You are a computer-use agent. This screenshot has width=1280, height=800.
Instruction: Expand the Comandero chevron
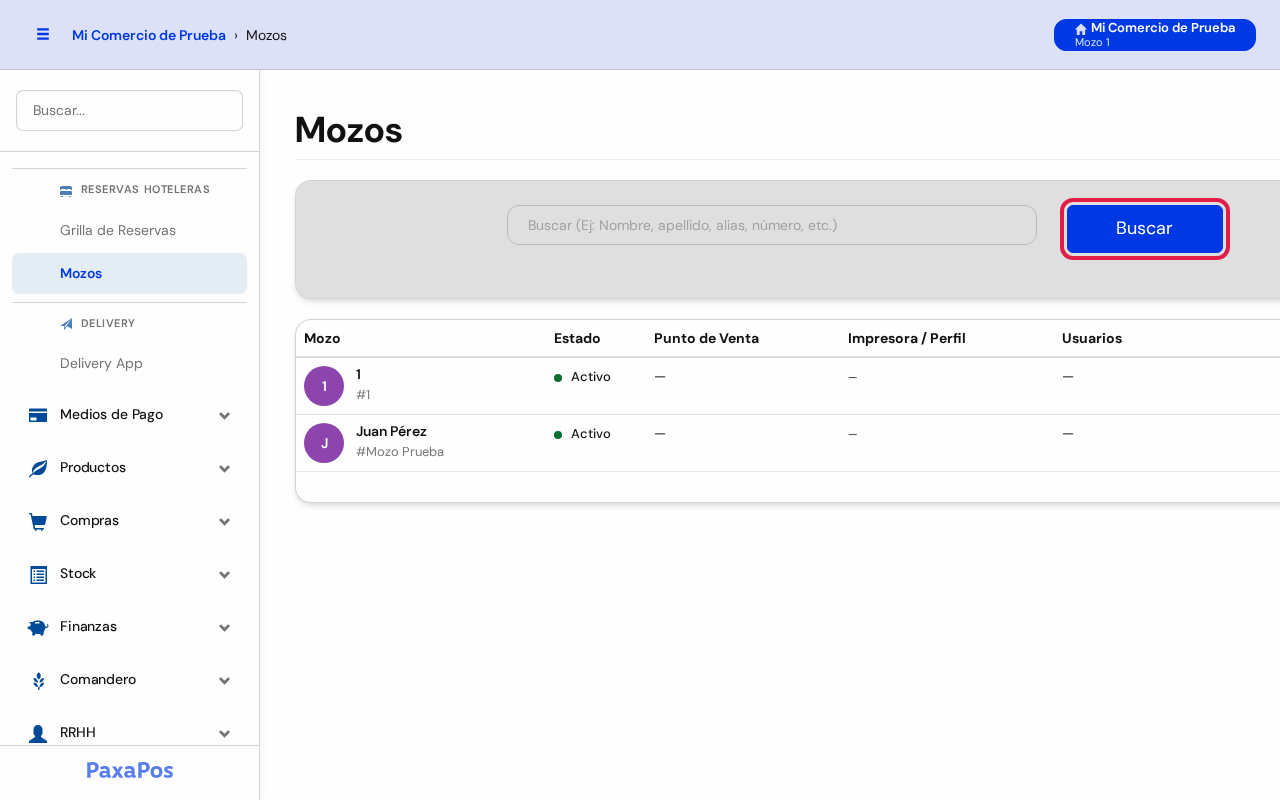(x=225, y=681)
